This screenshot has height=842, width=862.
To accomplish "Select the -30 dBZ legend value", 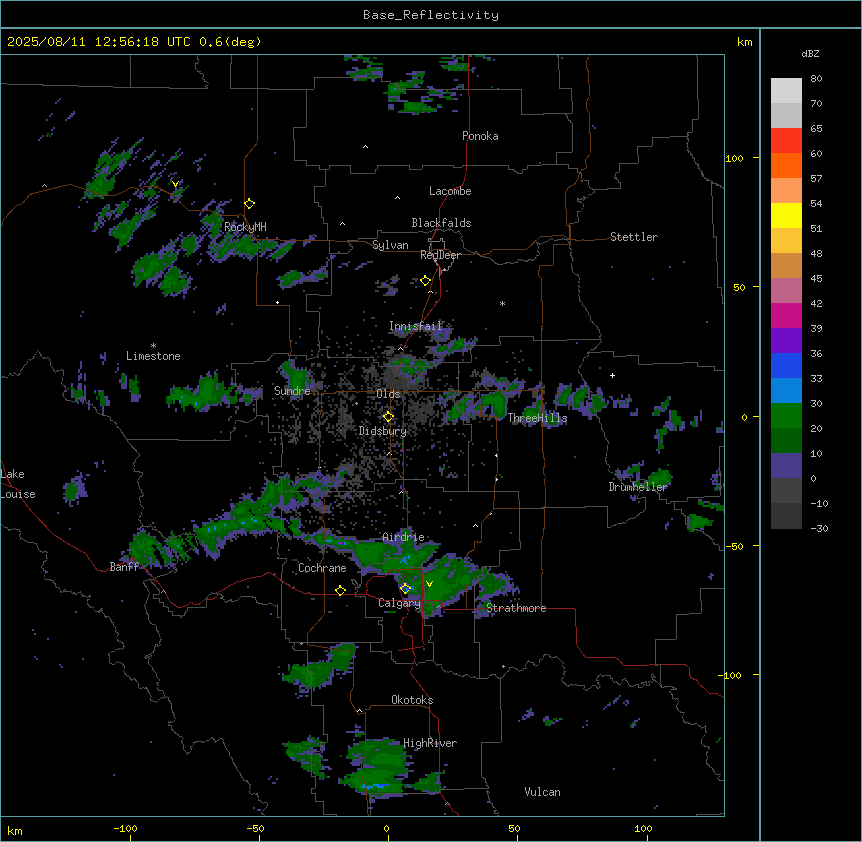I will [x=819, y=529].
